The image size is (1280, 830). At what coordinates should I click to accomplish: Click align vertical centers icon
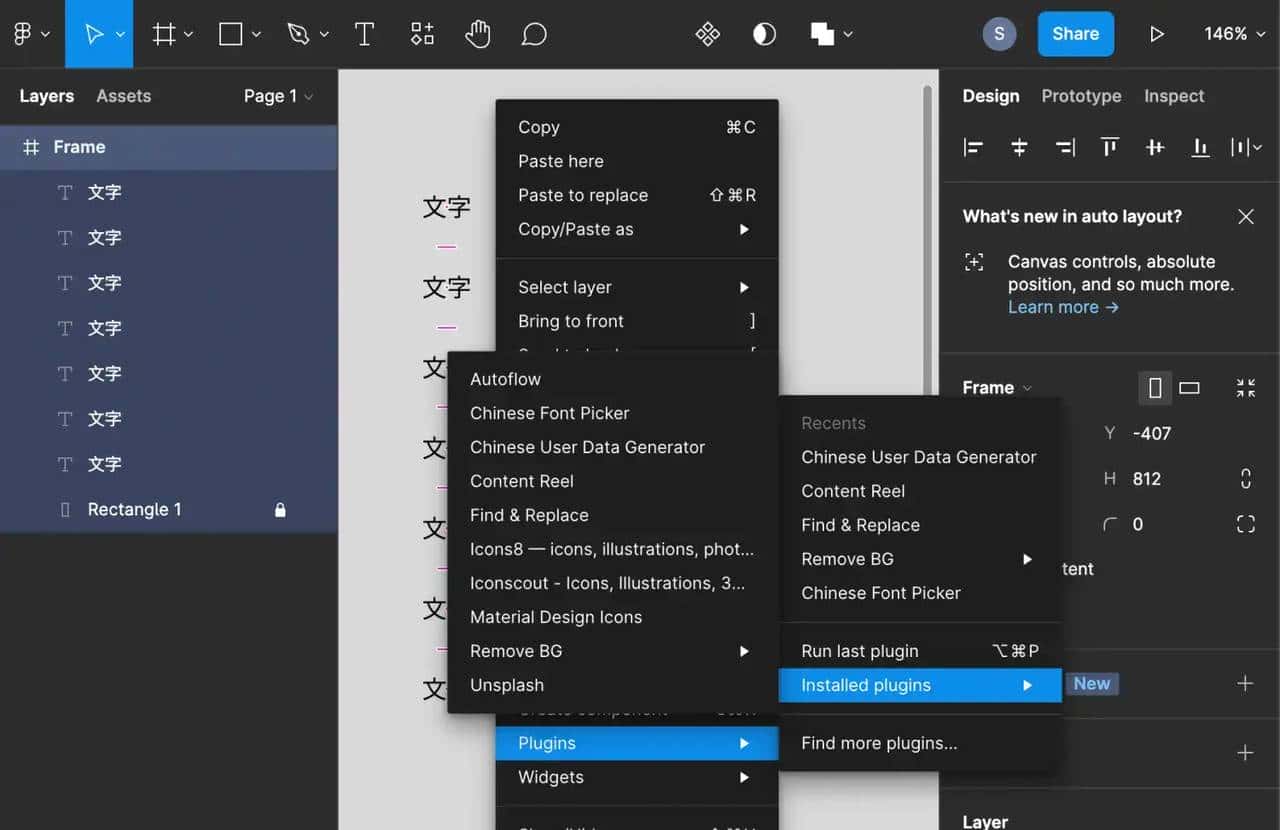point(1155,148)
